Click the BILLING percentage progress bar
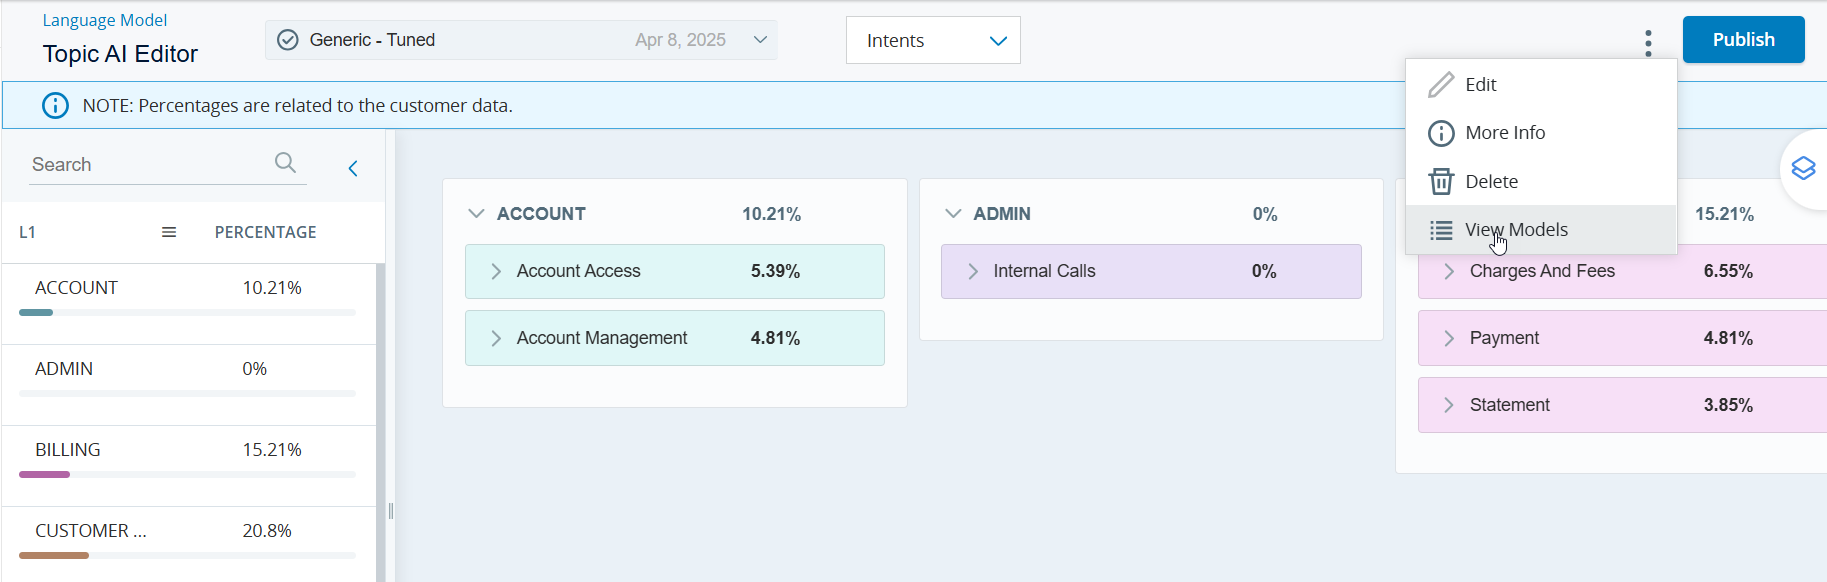 click(x=187, y=474)
